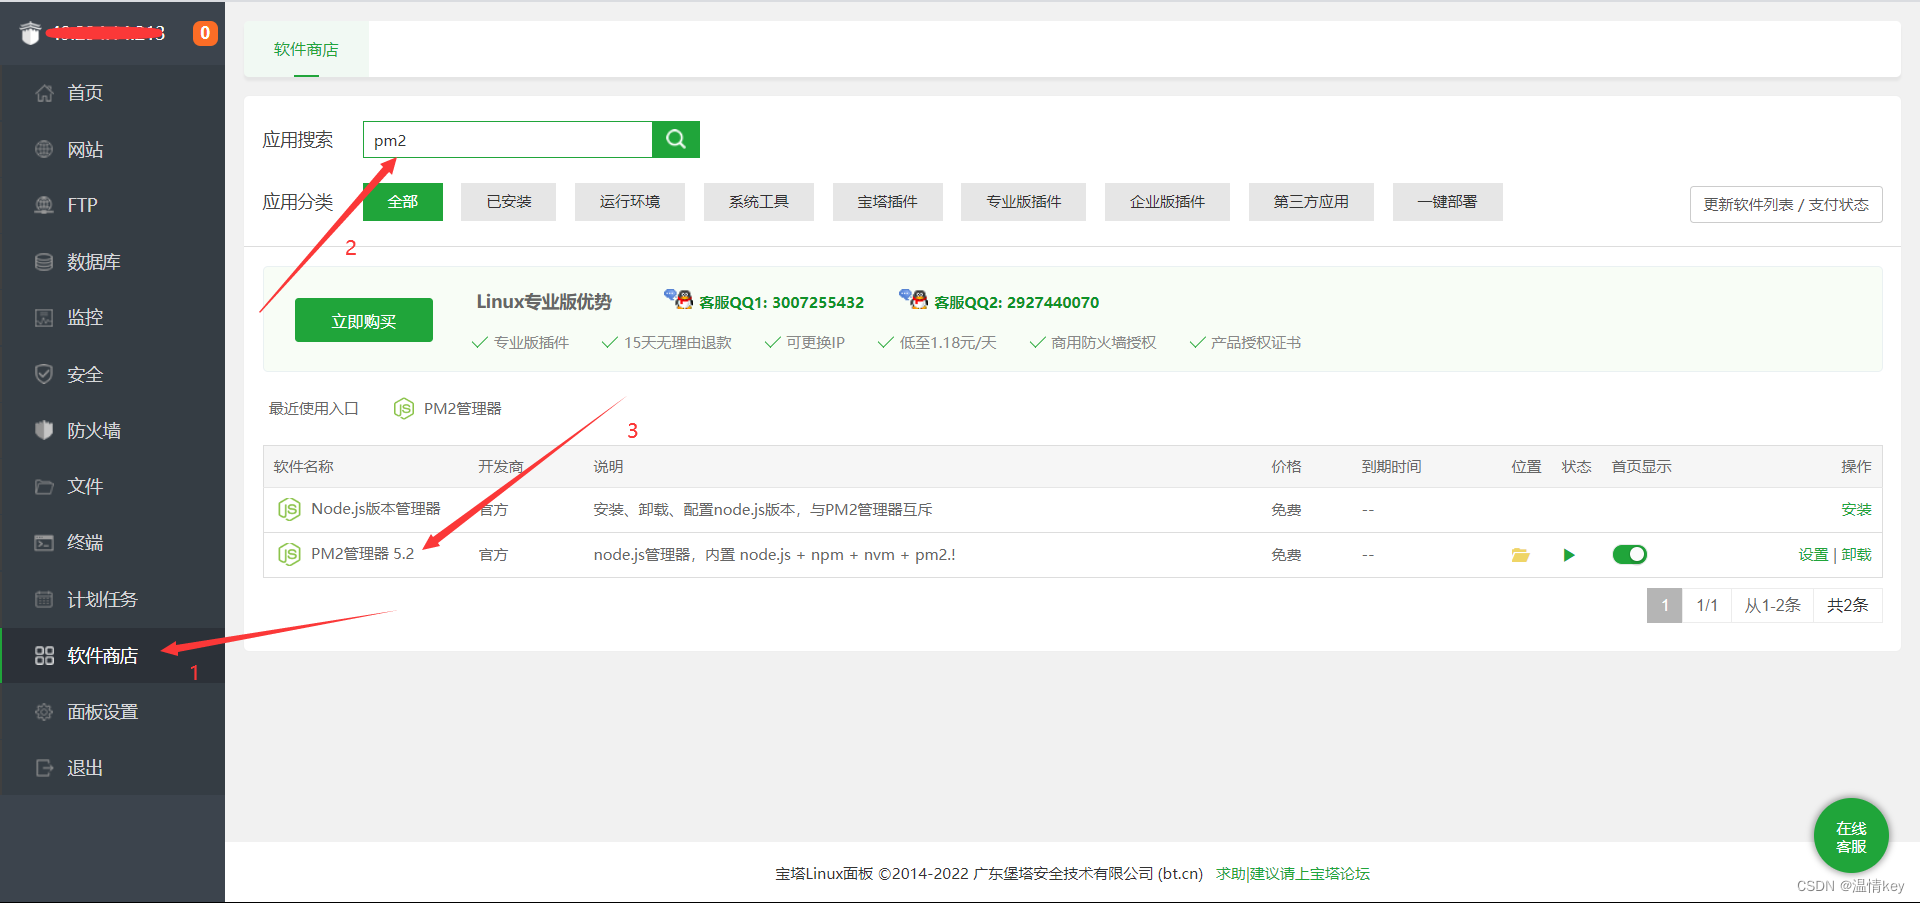
Task: Click the logout icon in sidebar
Action: pos(44,768)
